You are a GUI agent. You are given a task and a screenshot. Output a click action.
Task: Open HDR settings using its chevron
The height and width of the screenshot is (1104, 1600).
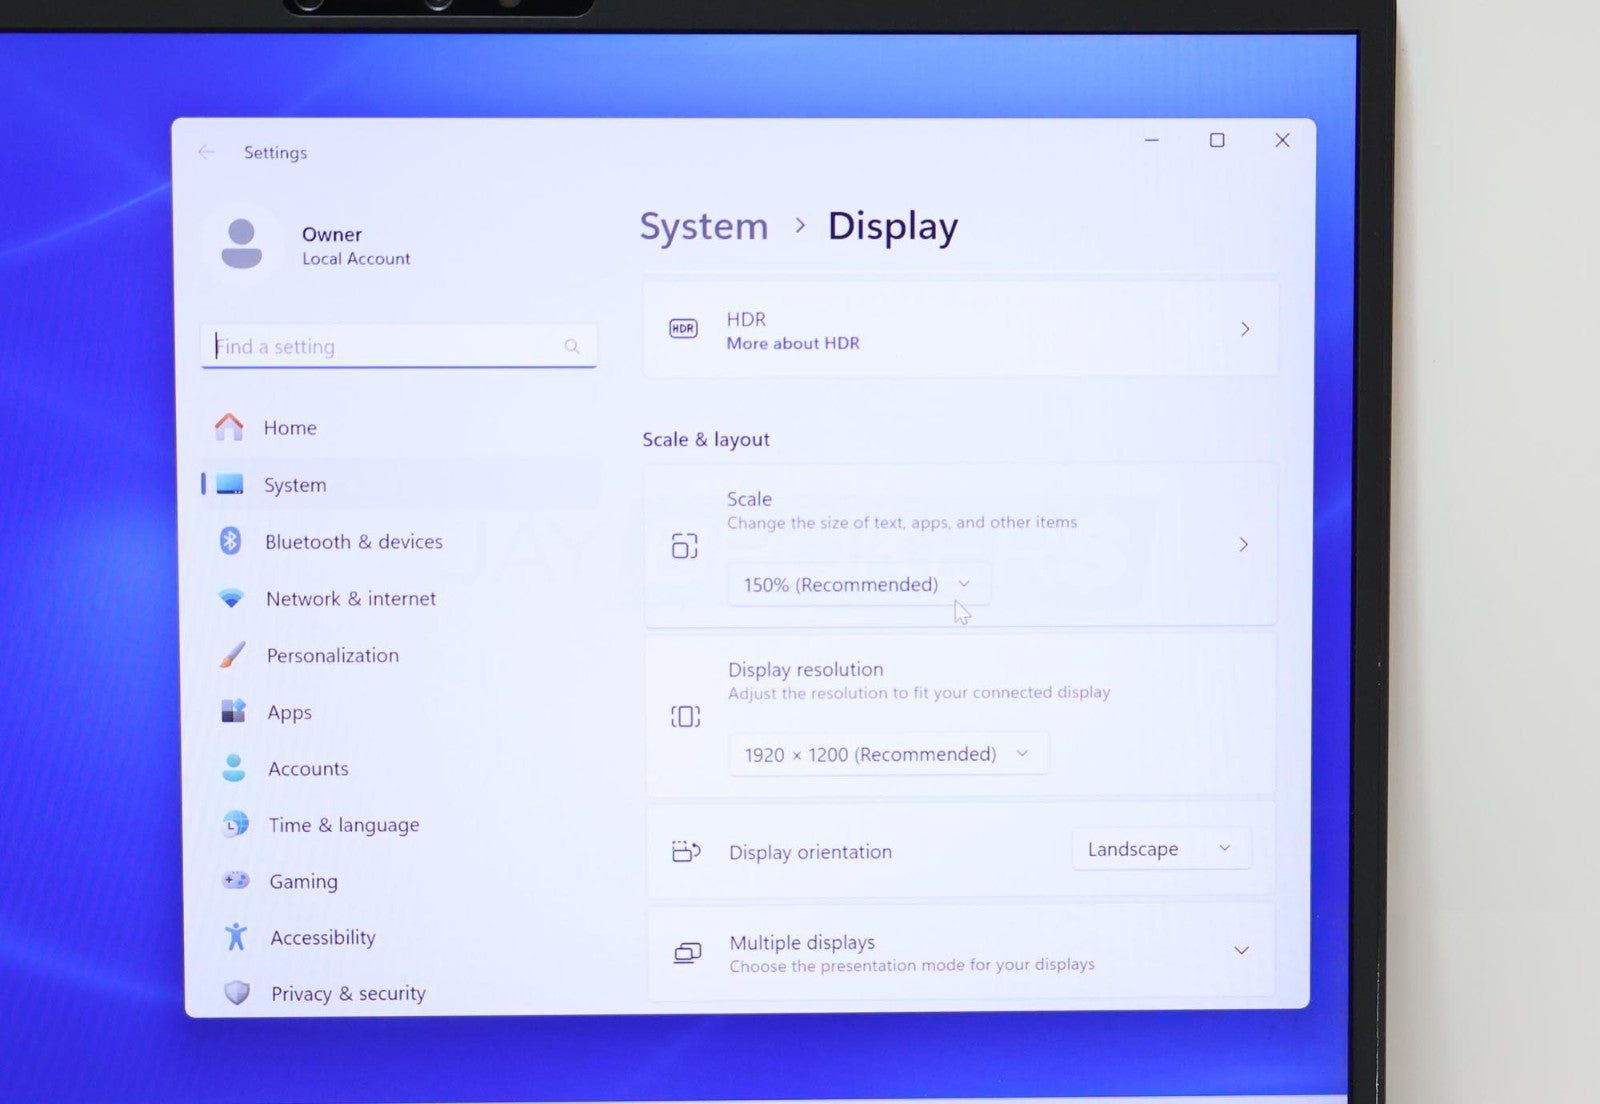click(1245, 329)
